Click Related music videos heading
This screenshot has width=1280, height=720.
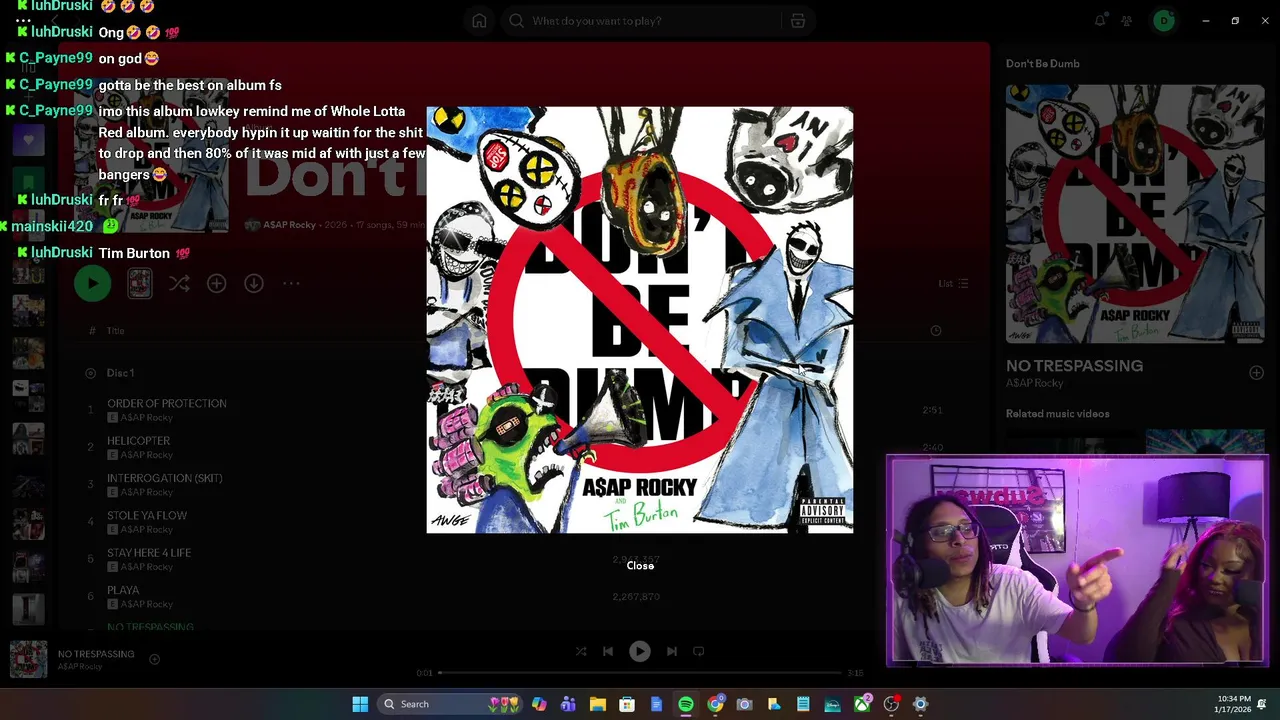click(x=1058, y=414)
